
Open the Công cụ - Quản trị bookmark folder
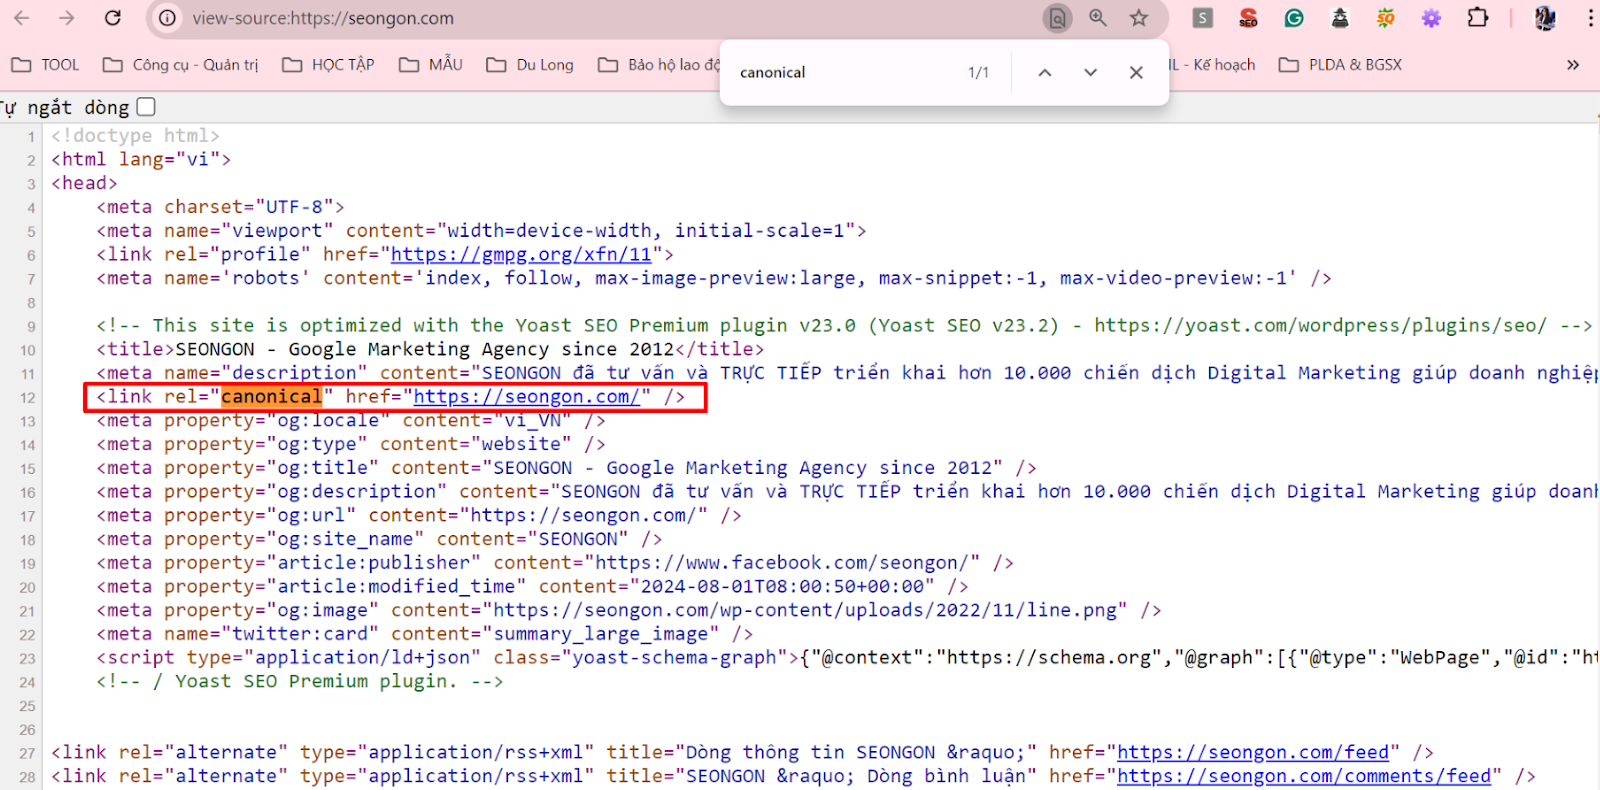click(180, 65)
